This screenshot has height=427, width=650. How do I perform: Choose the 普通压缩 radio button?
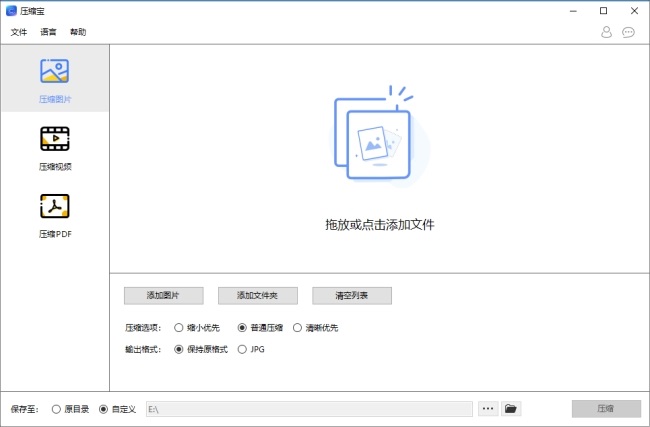242,327
